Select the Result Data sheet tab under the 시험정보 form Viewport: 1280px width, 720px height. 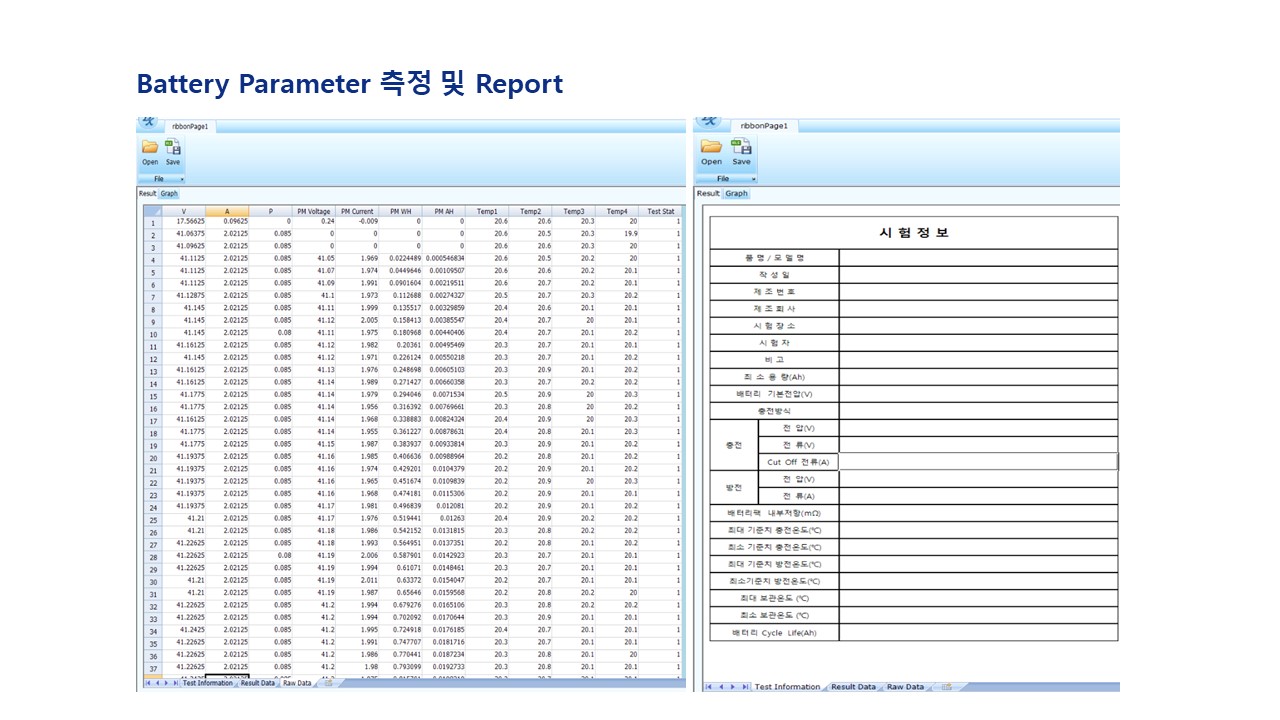[x=853, y=687]
